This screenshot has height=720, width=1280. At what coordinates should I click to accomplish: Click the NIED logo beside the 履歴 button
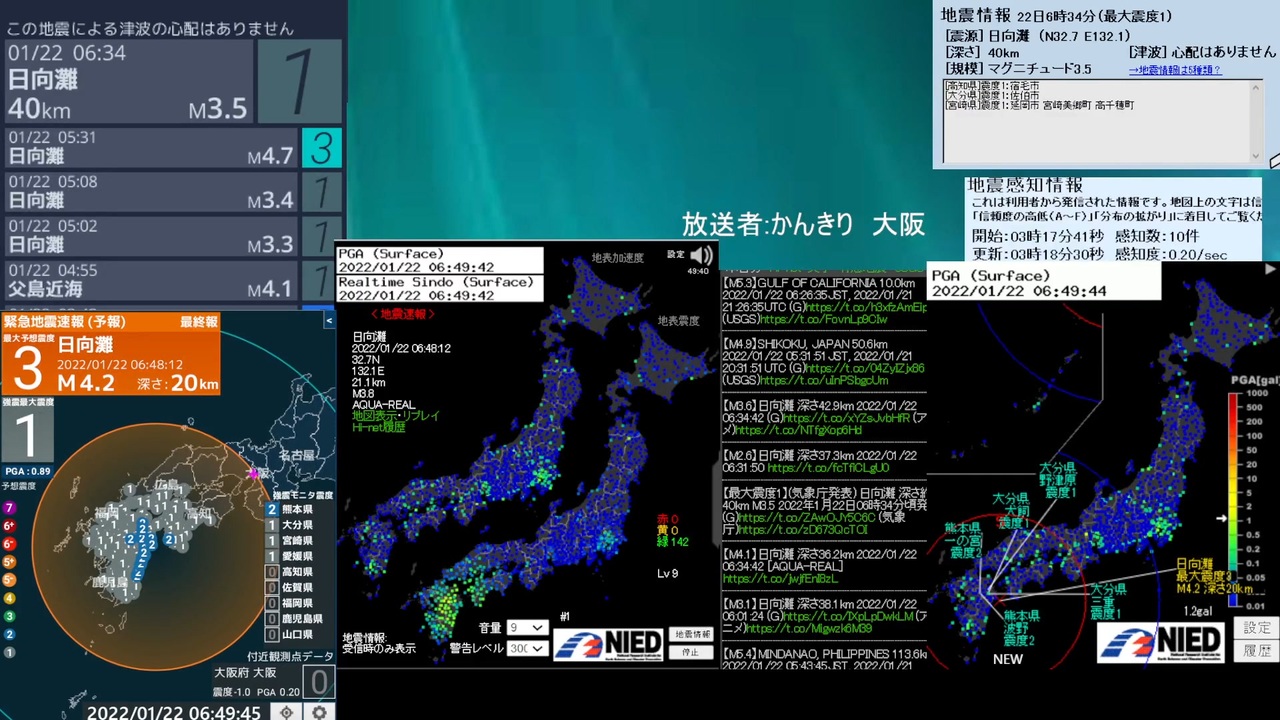tap(1160, 642)
